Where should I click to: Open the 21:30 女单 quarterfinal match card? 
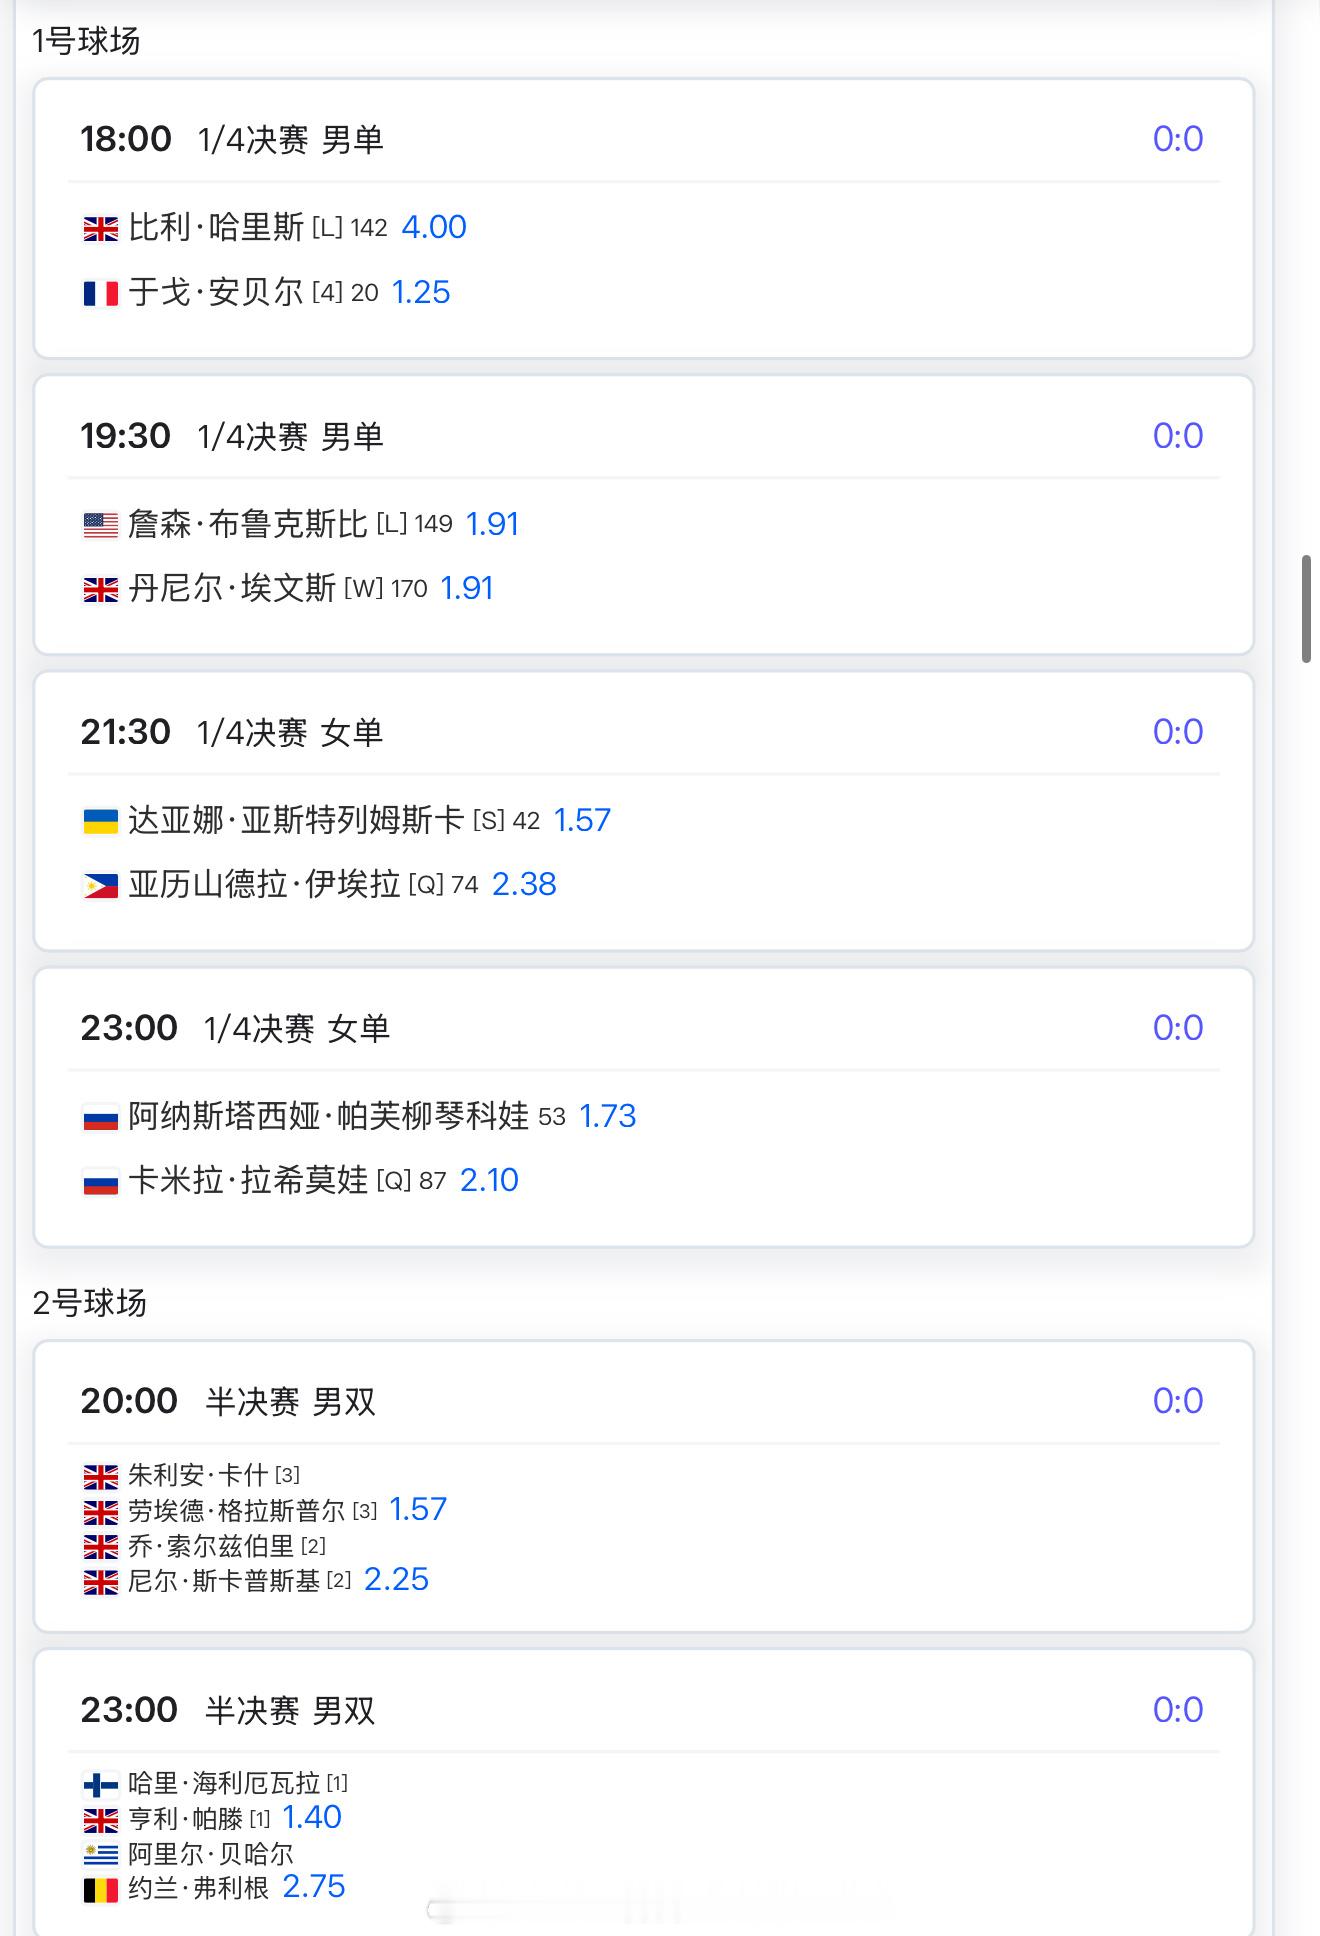pyautogui.click(x=644, y=811)
